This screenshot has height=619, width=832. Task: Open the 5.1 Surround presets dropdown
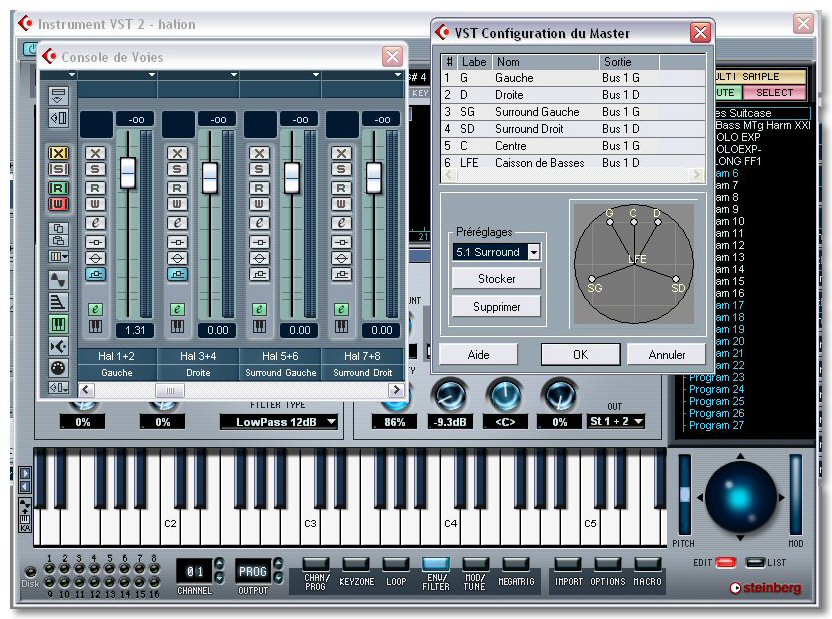(534, 252)
